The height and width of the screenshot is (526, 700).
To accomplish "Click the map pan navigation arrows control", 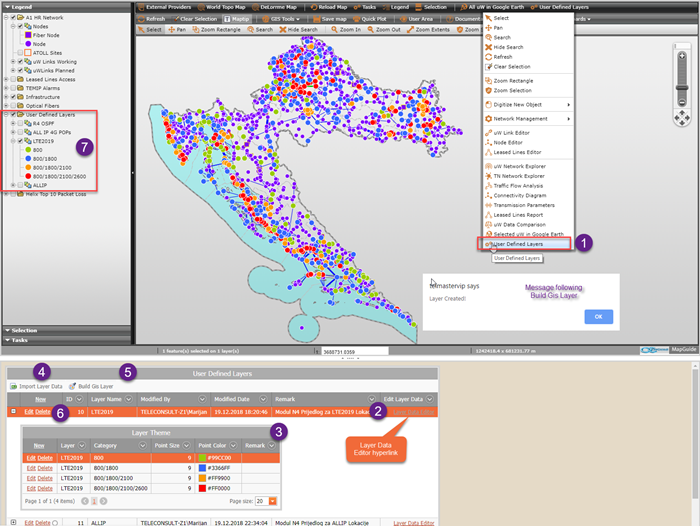I will click(x=682, y=118).
